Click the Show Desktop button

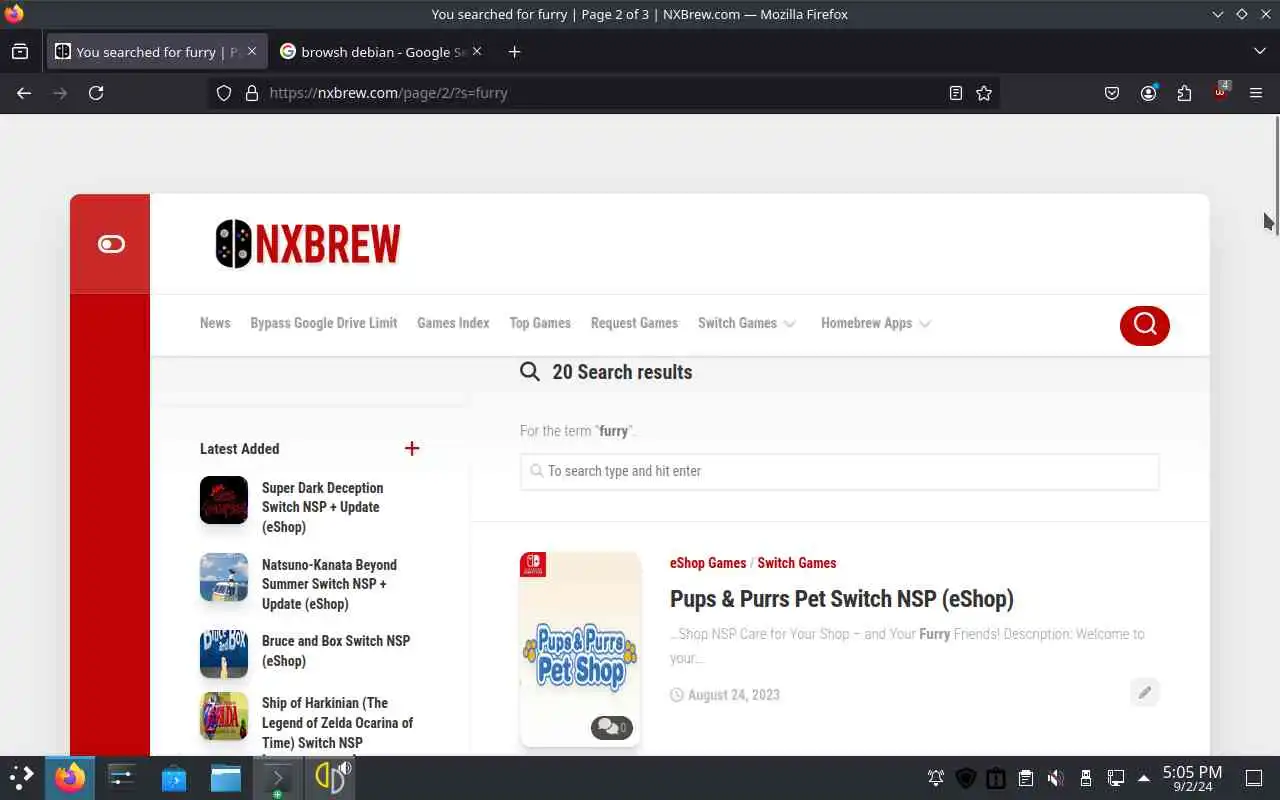coord(1253,778)
